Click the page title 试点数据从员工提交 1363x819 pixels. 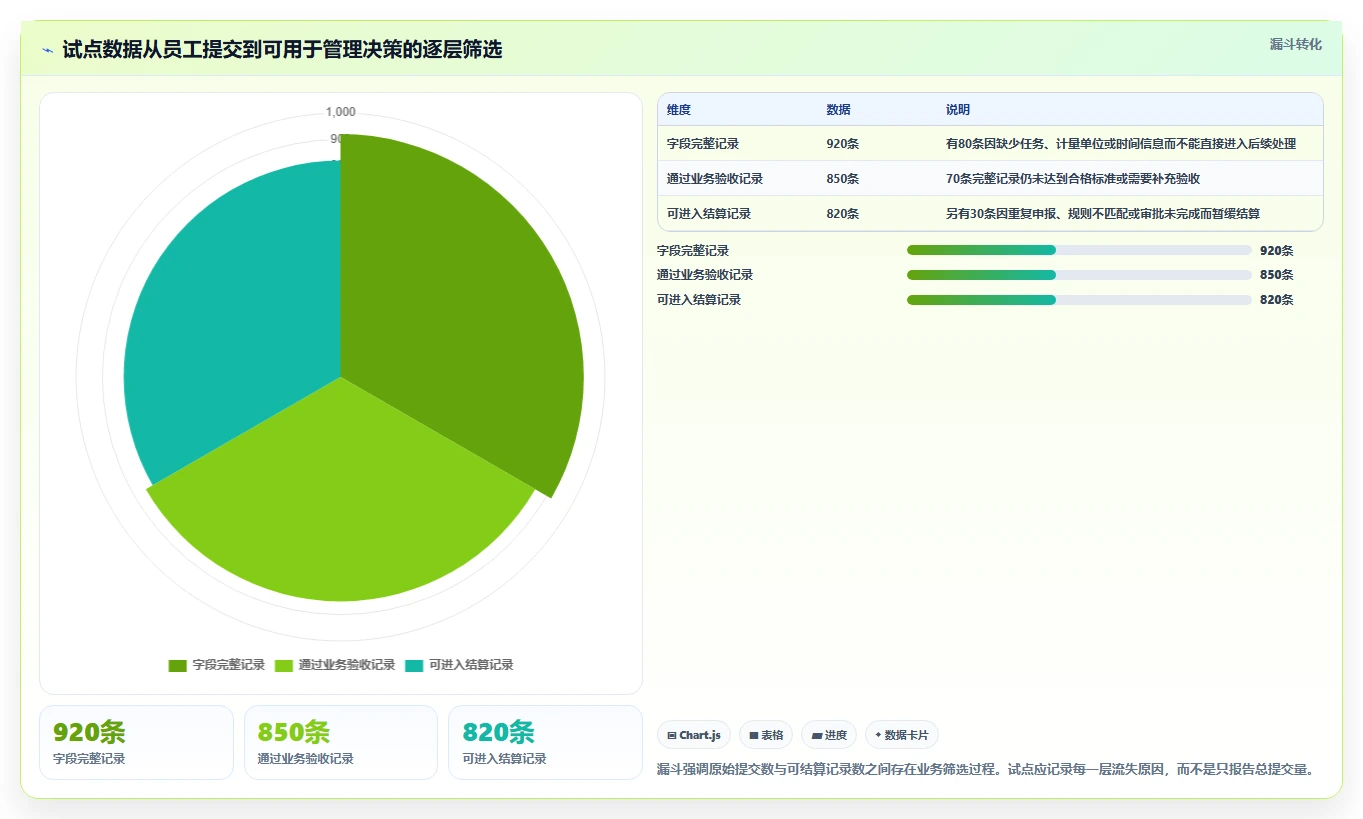coord(282,50)
